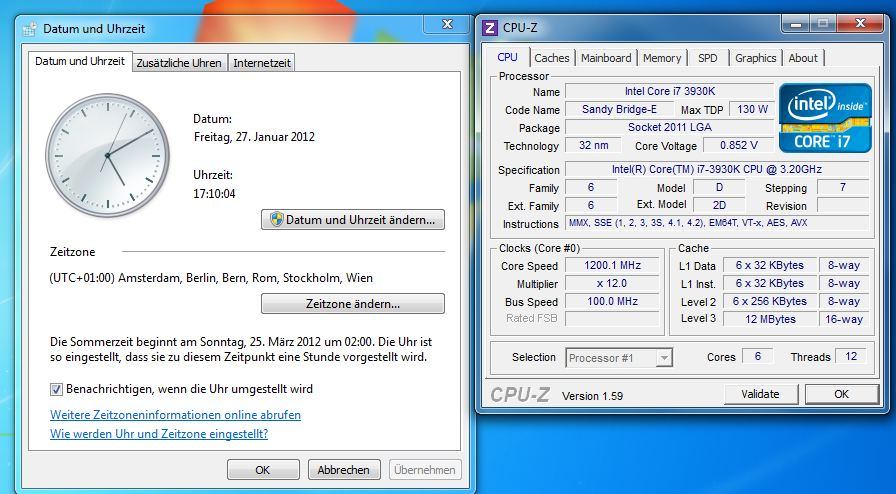Click OK button in CPU-Z window

841,394
